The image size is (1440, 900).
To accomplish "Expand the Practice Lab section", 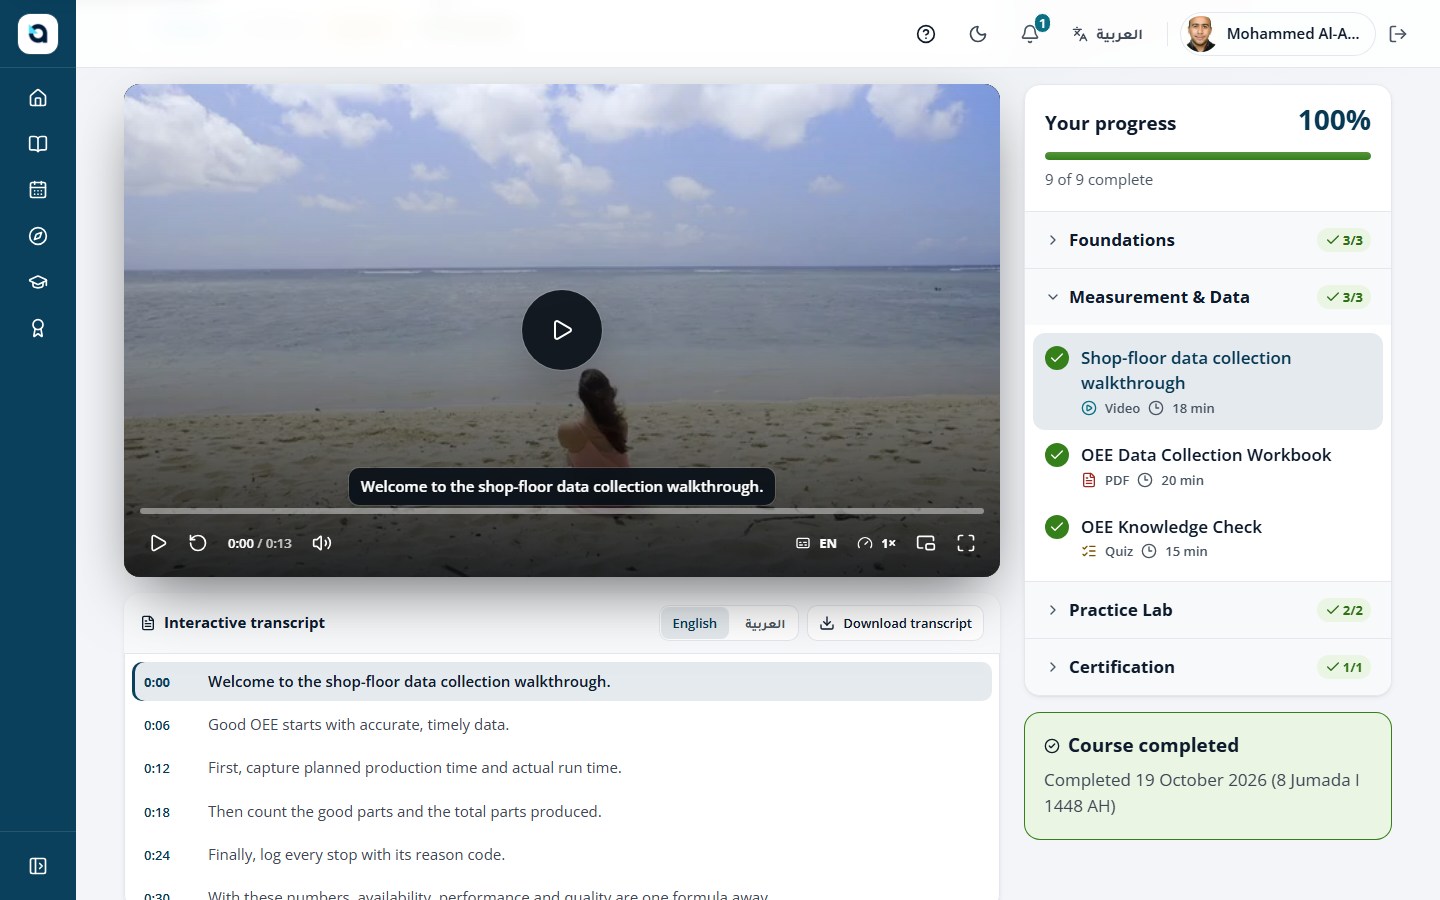I will (x=1208, y=610).
